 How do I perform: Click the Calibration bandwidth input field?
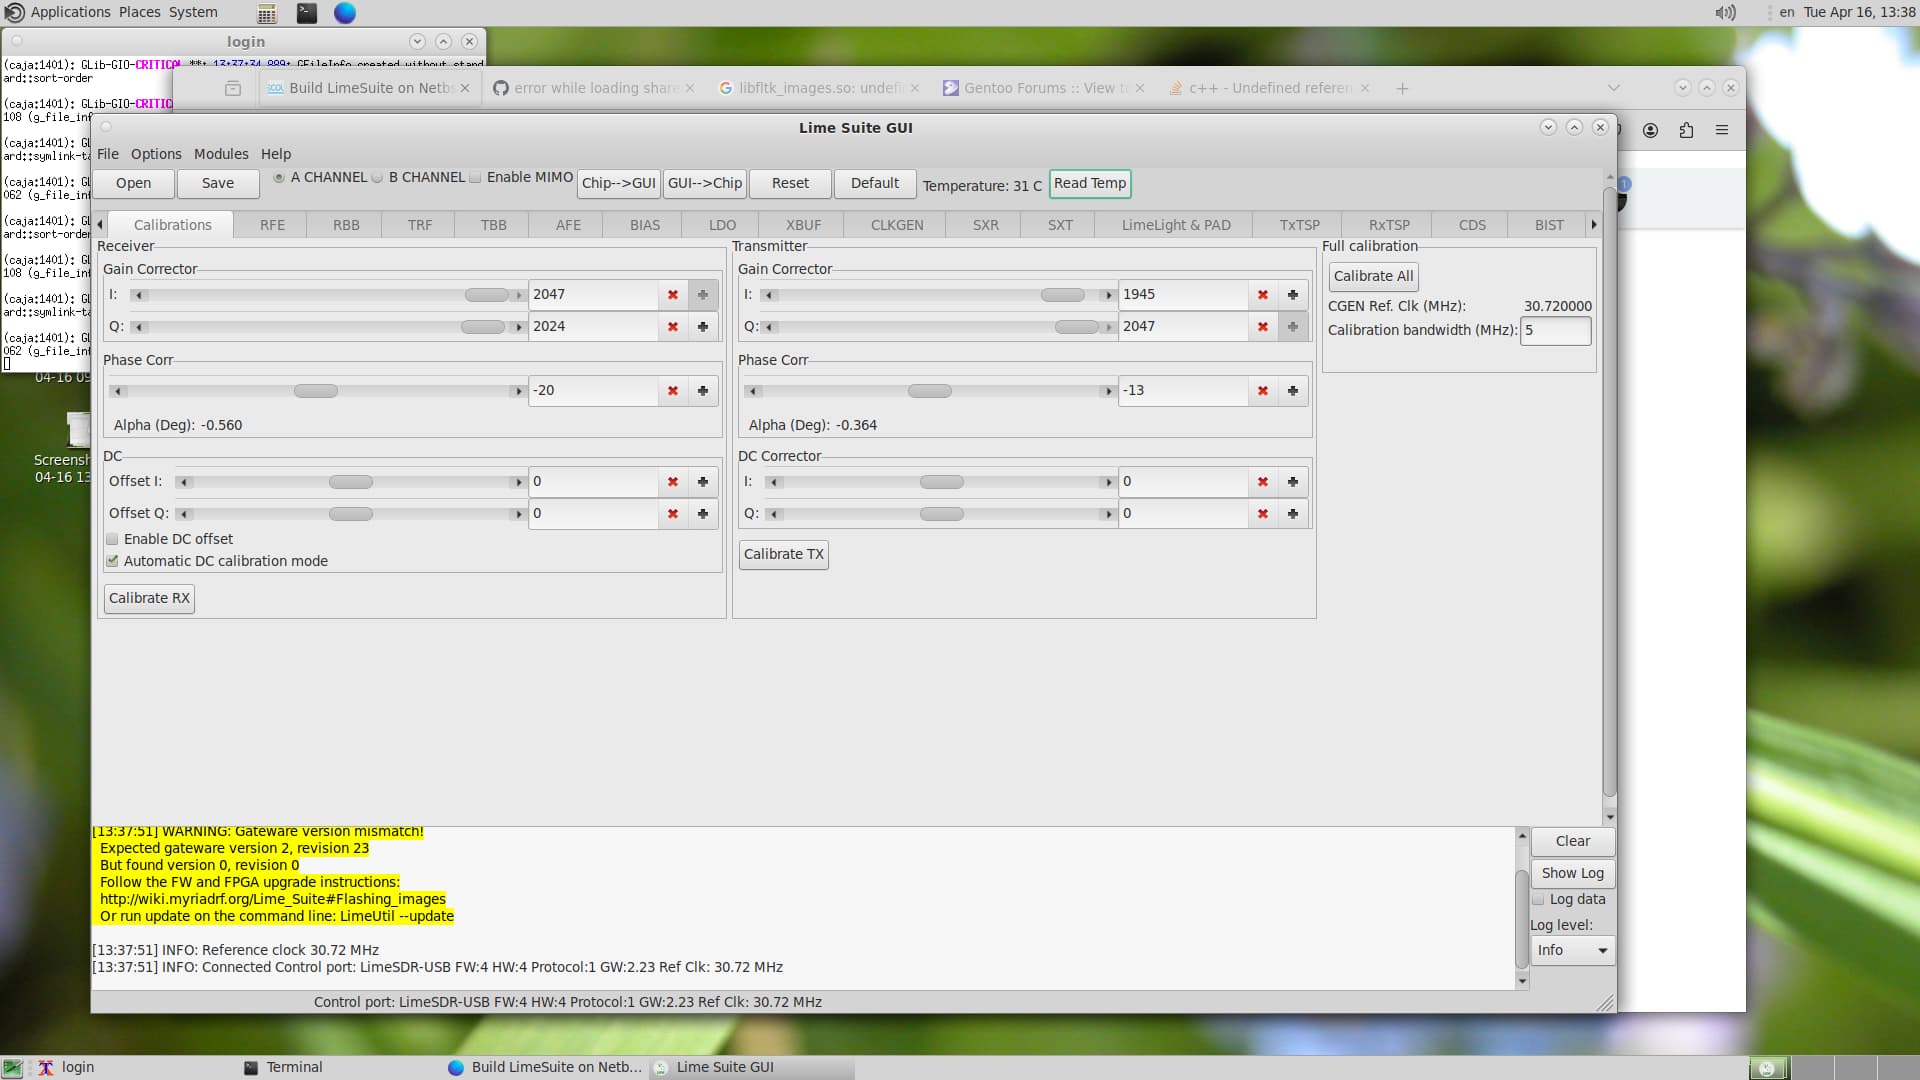point(1556,331)
